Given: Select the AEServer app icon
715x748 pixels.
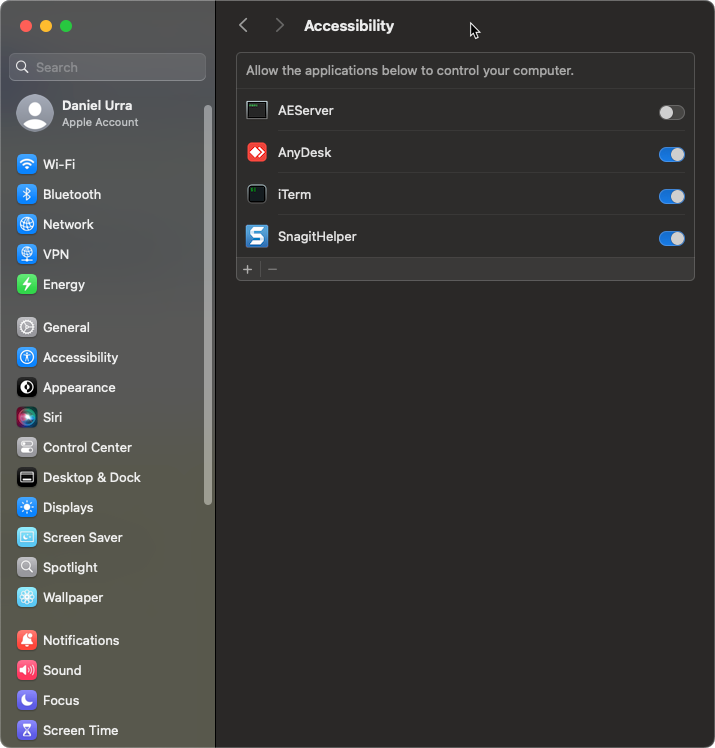Looking at the screenshot, I should 257,111.
